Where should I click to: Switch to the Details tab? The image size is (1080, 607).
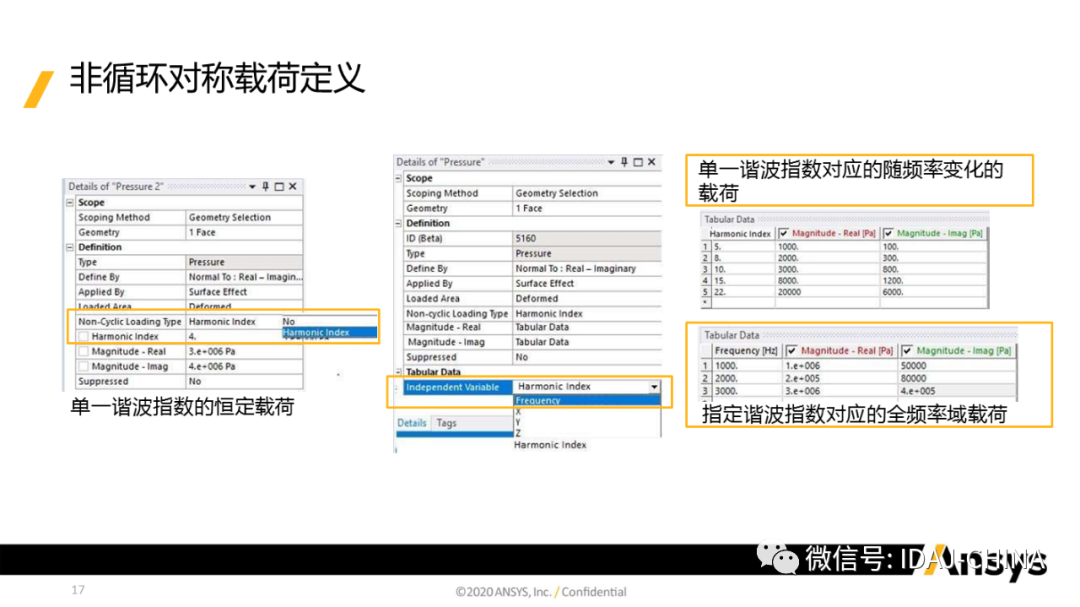point(412,423)
